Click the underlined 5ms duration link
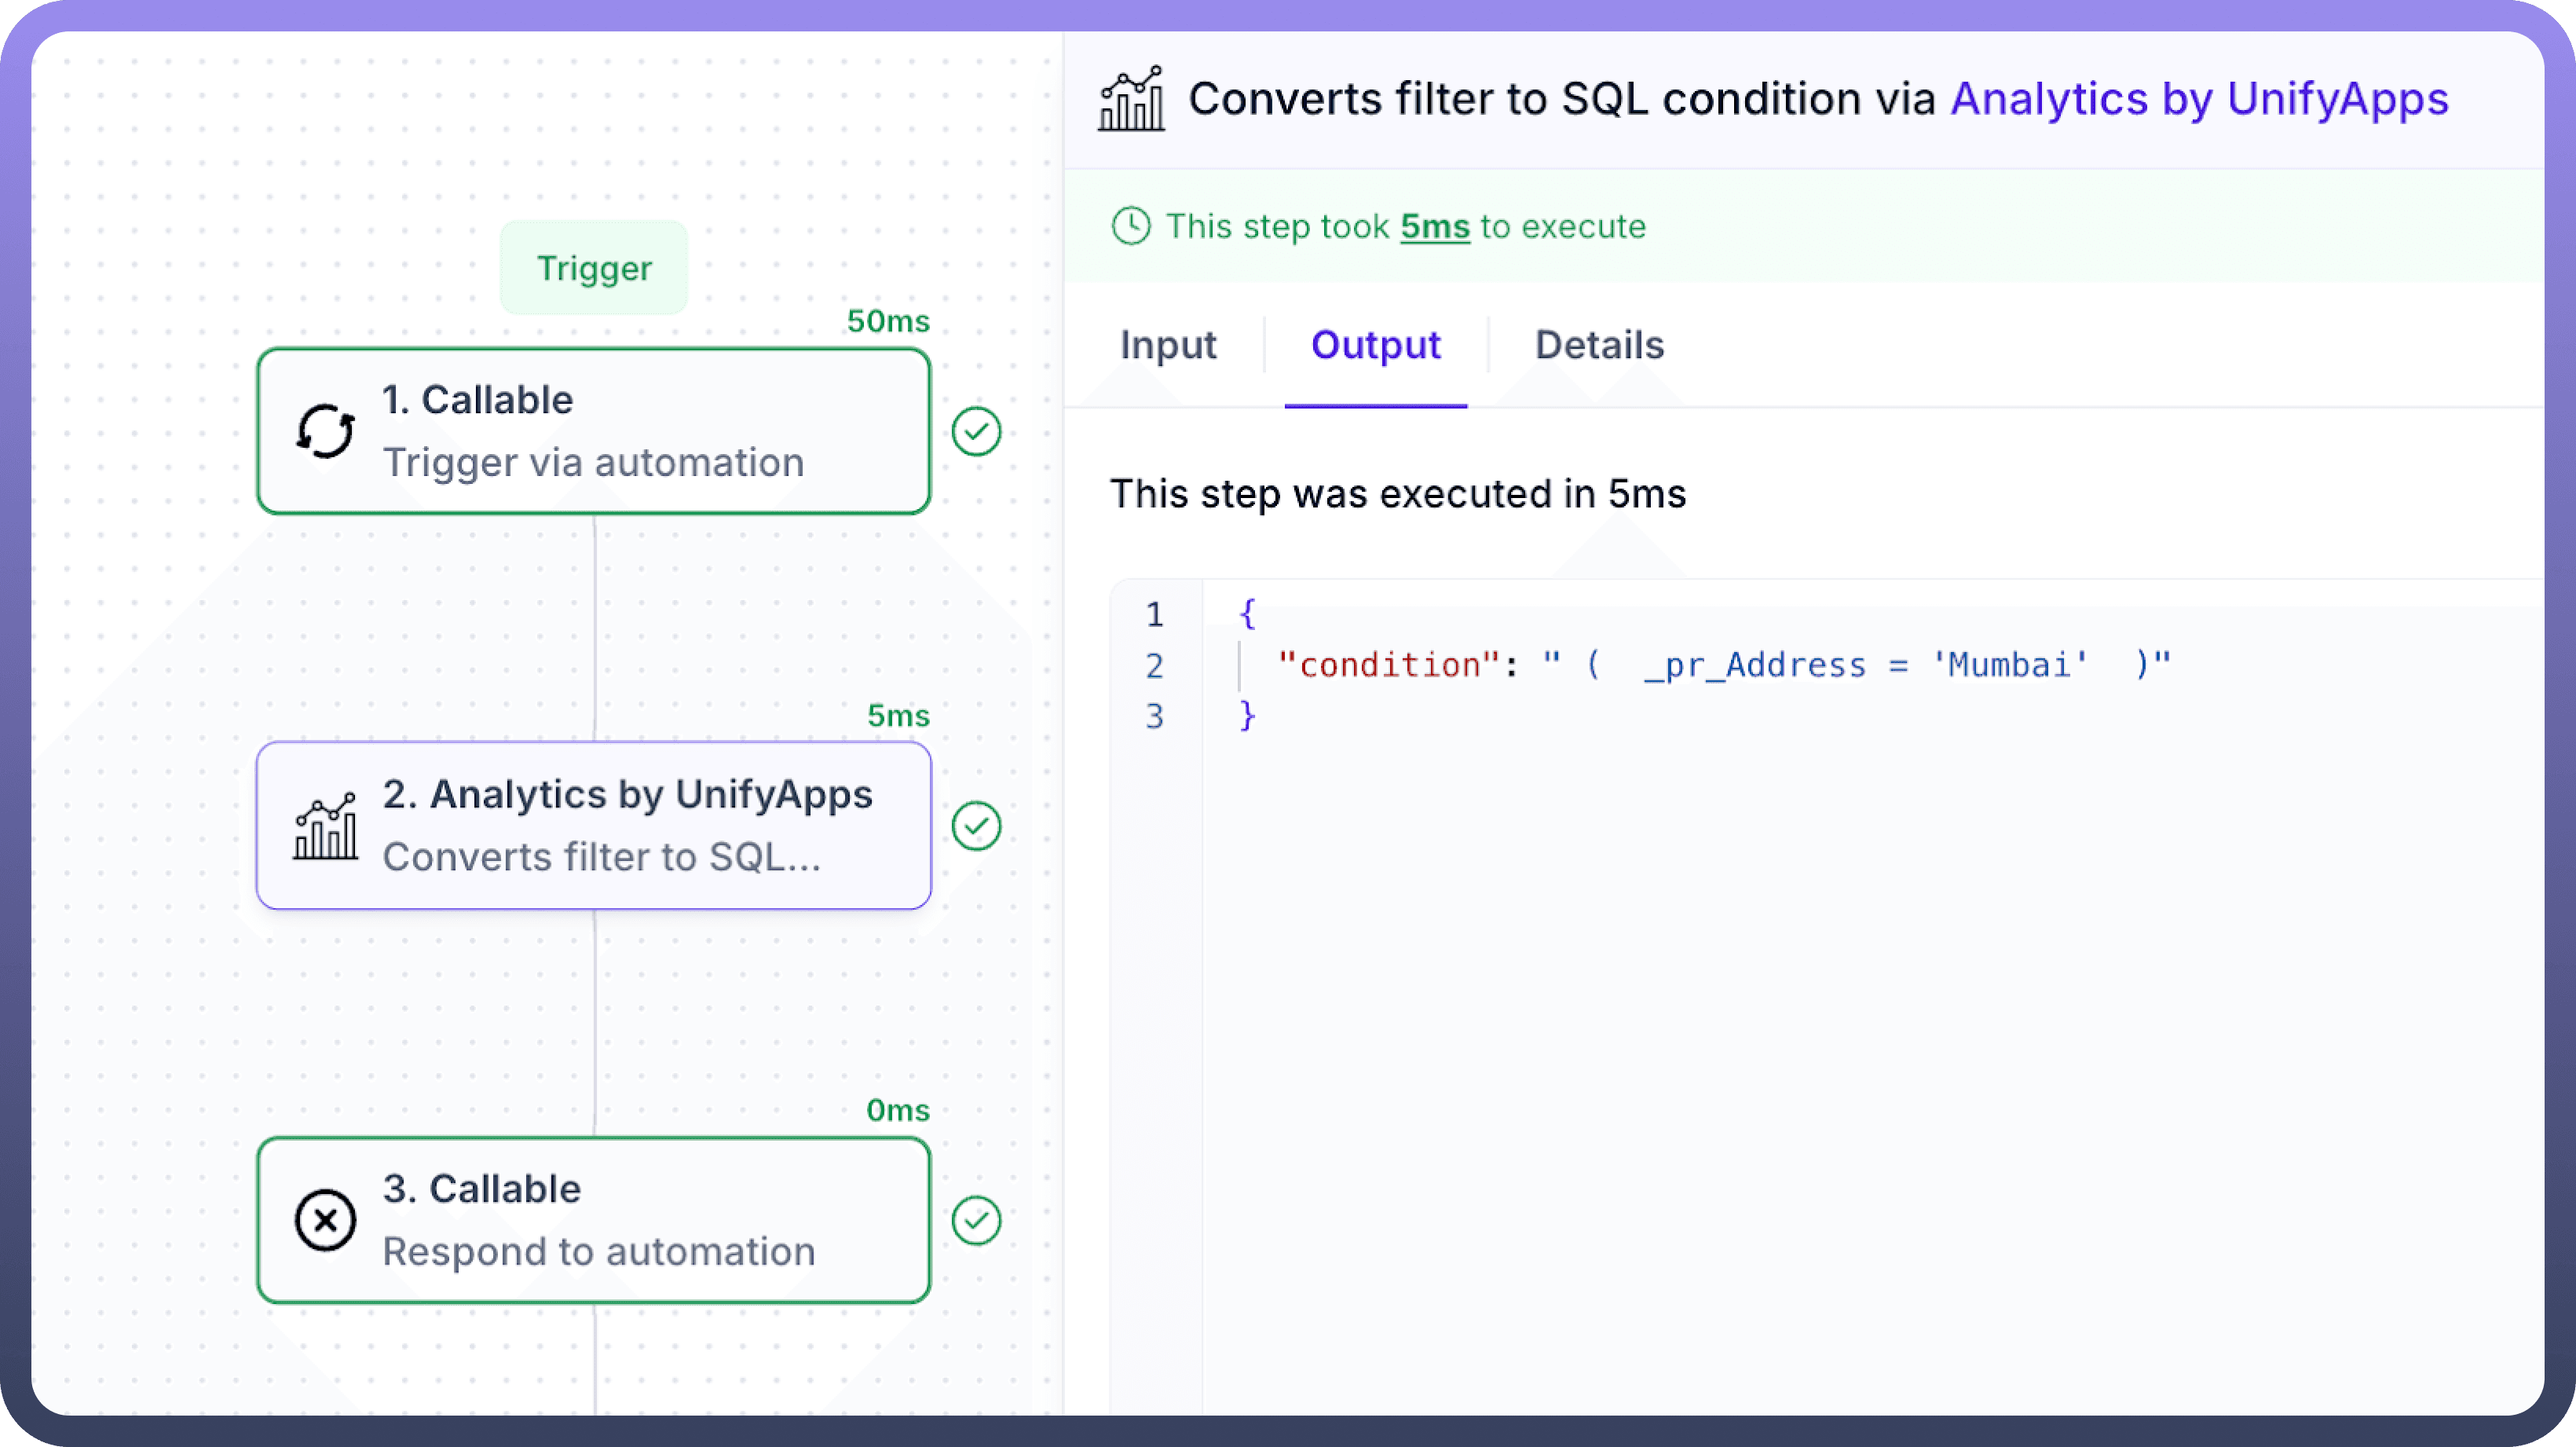 click(1434, 227)
